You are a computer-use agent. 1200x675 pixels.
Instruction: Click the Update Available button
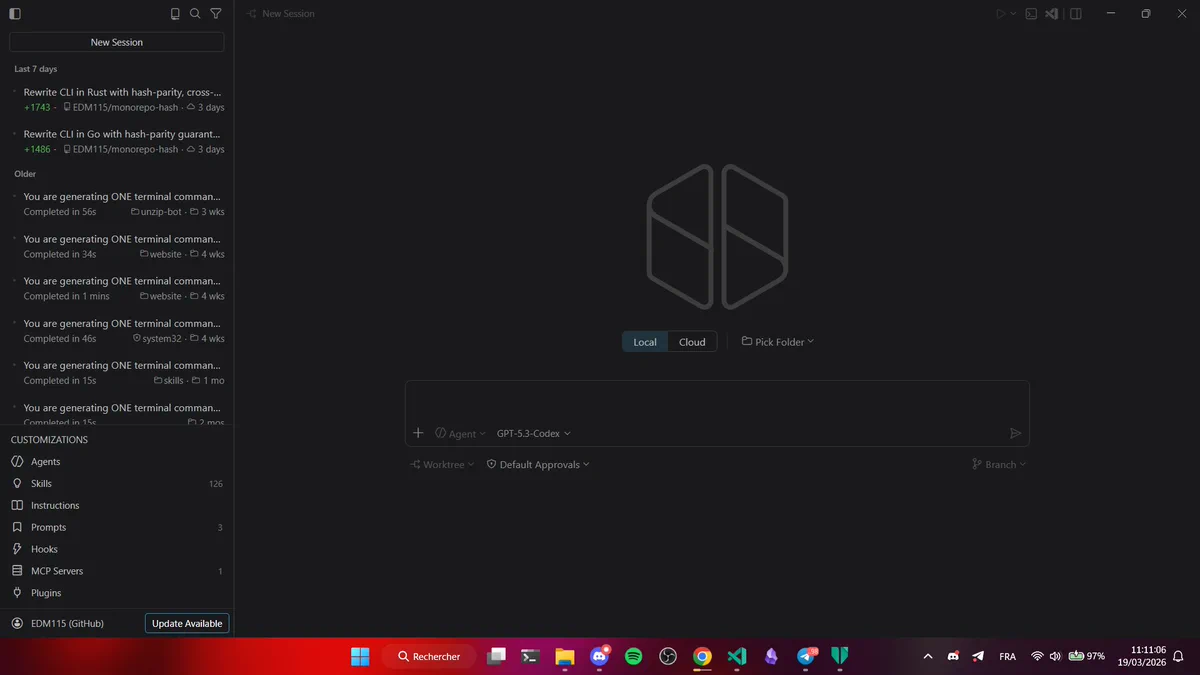tap(187, 623)
